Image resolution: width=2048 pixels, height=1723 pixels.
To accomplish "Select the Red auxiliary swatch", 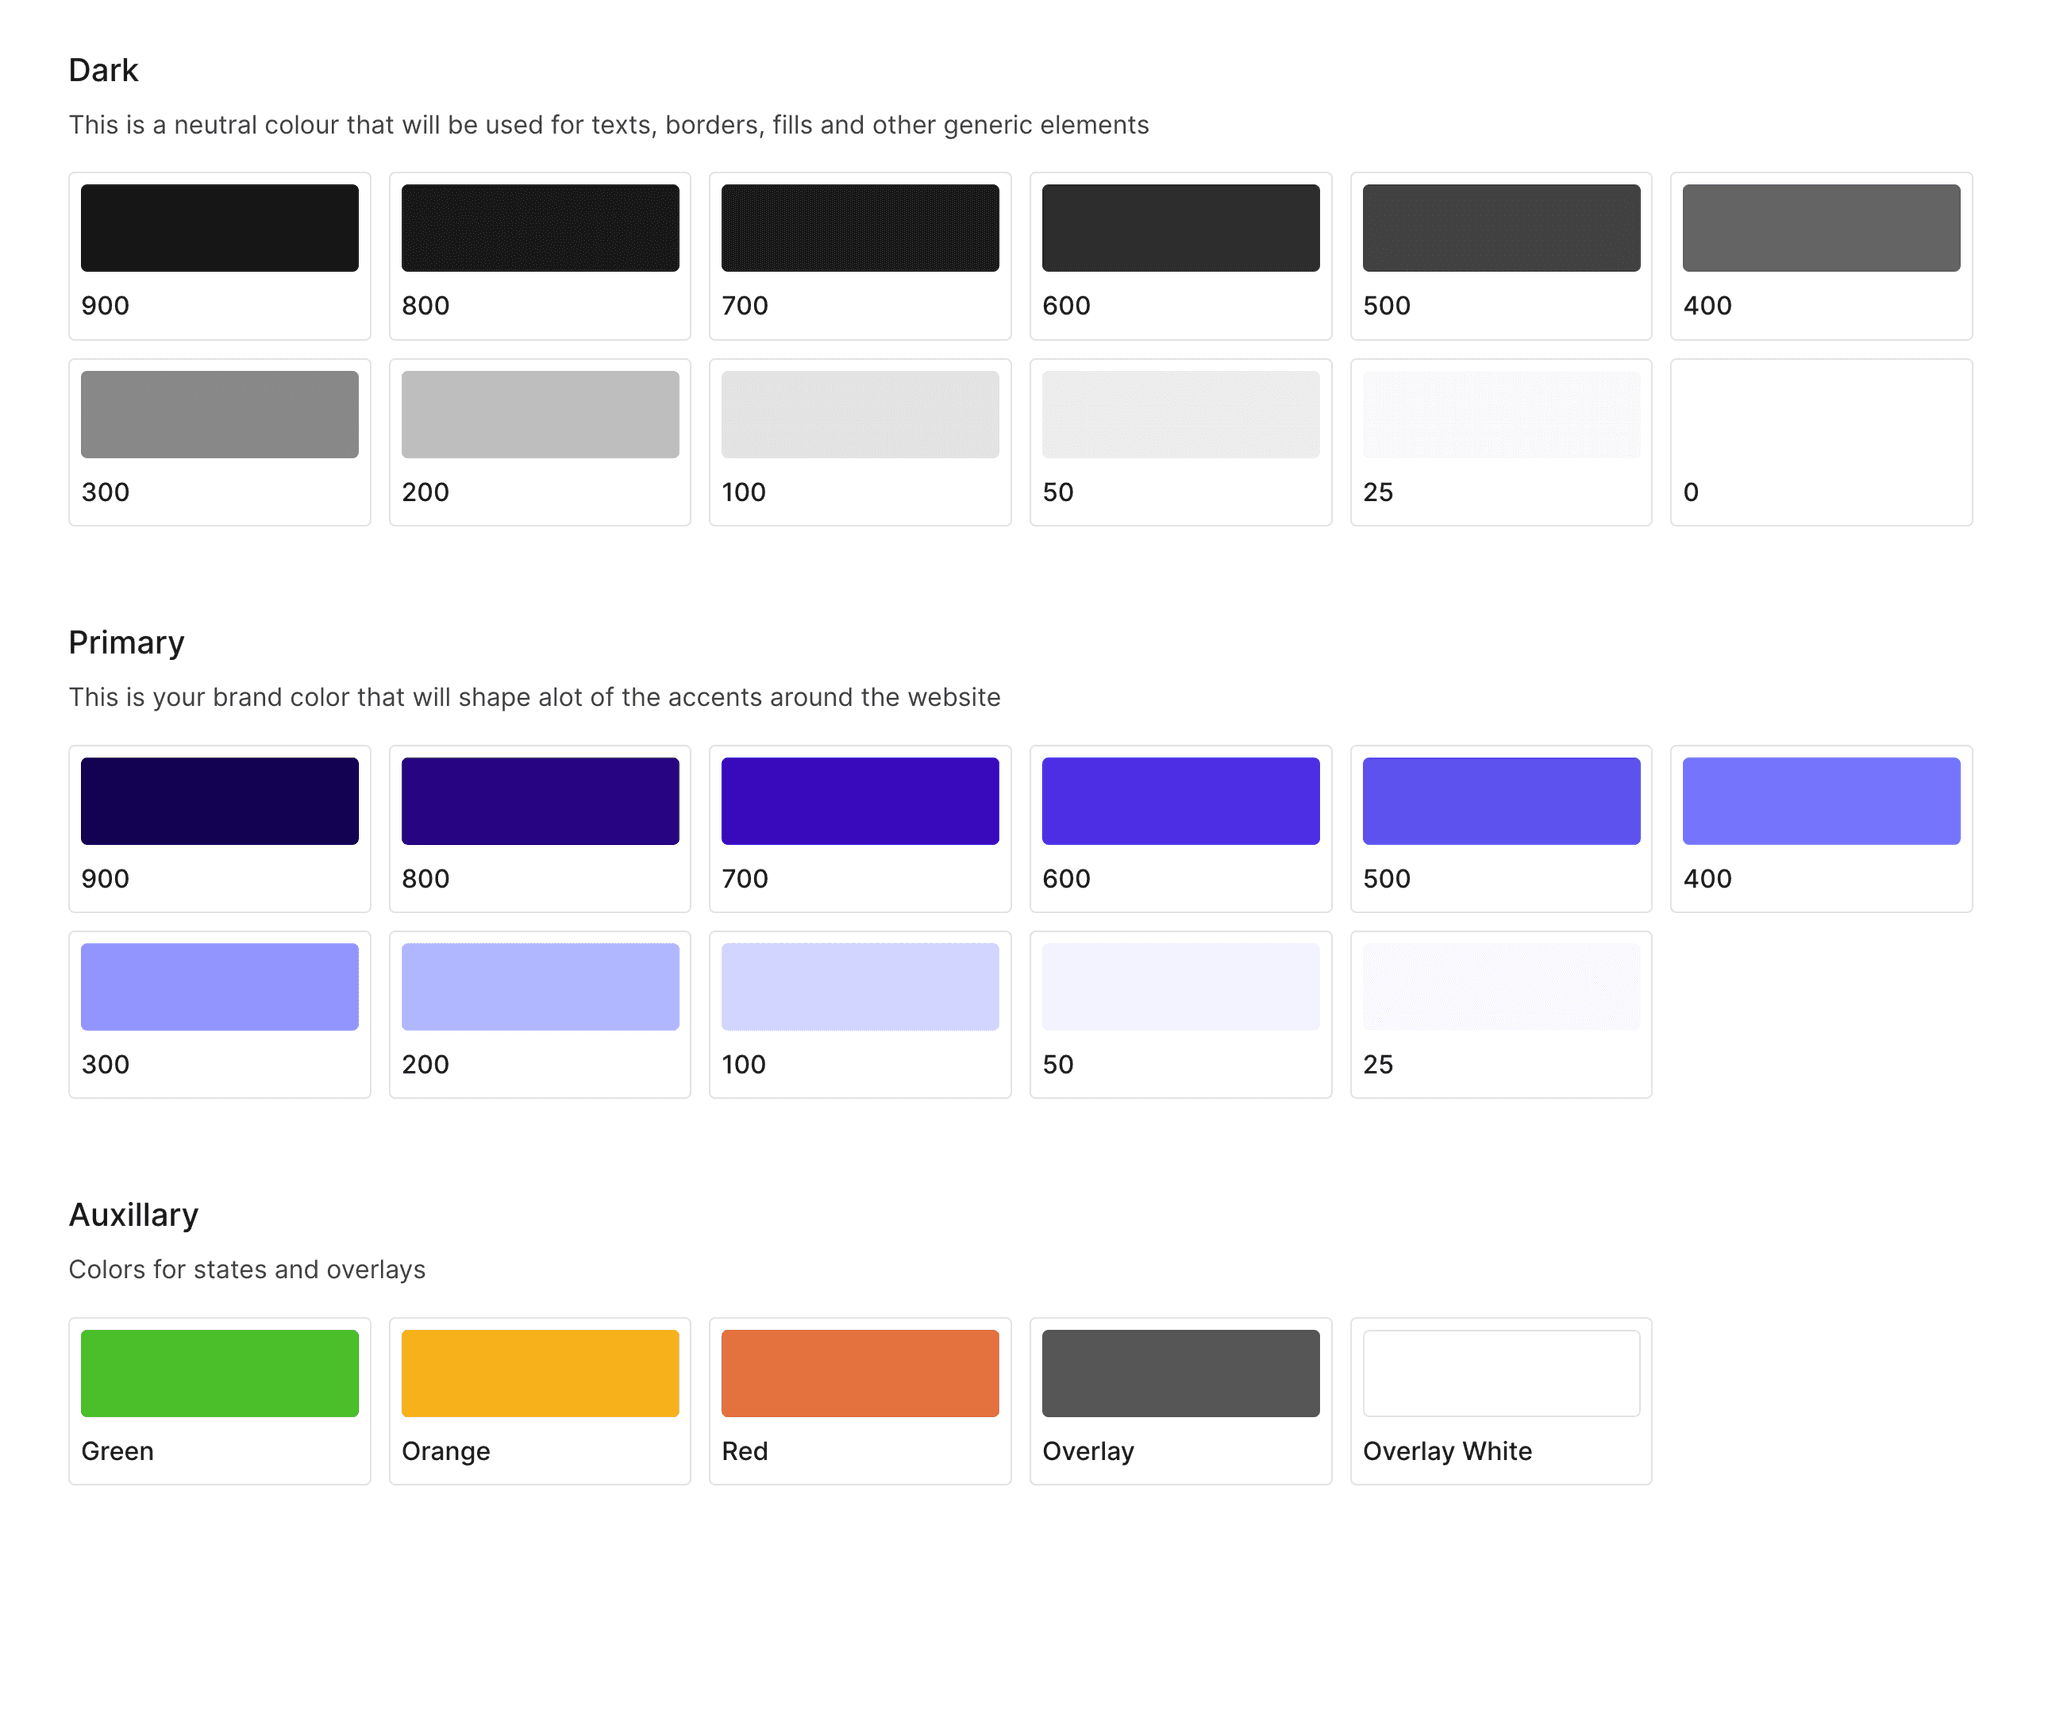I will tap(860, 1372).
